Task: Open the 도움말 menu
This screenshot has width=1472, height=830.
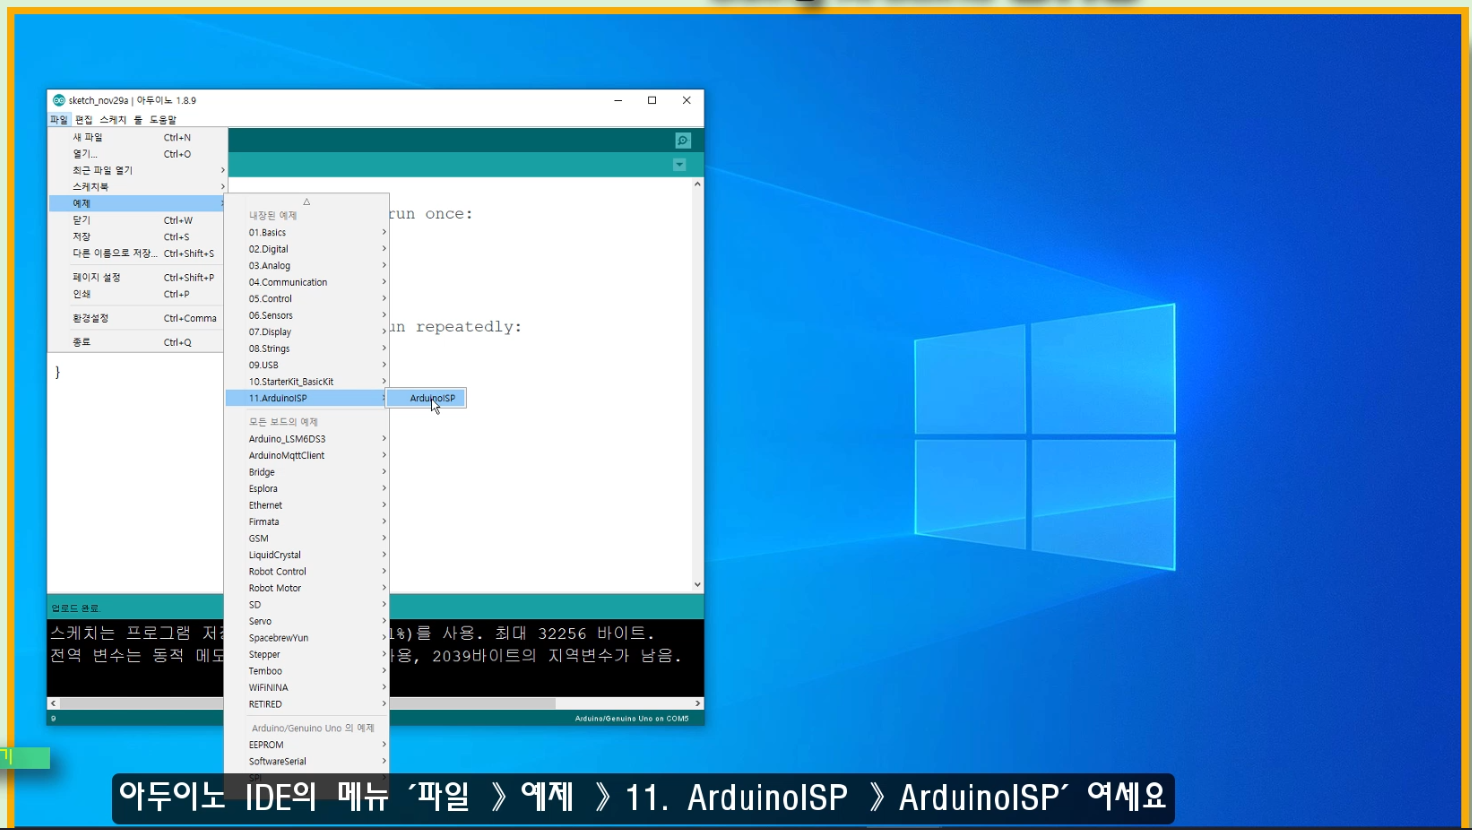Action: click(x=163, y=119)
